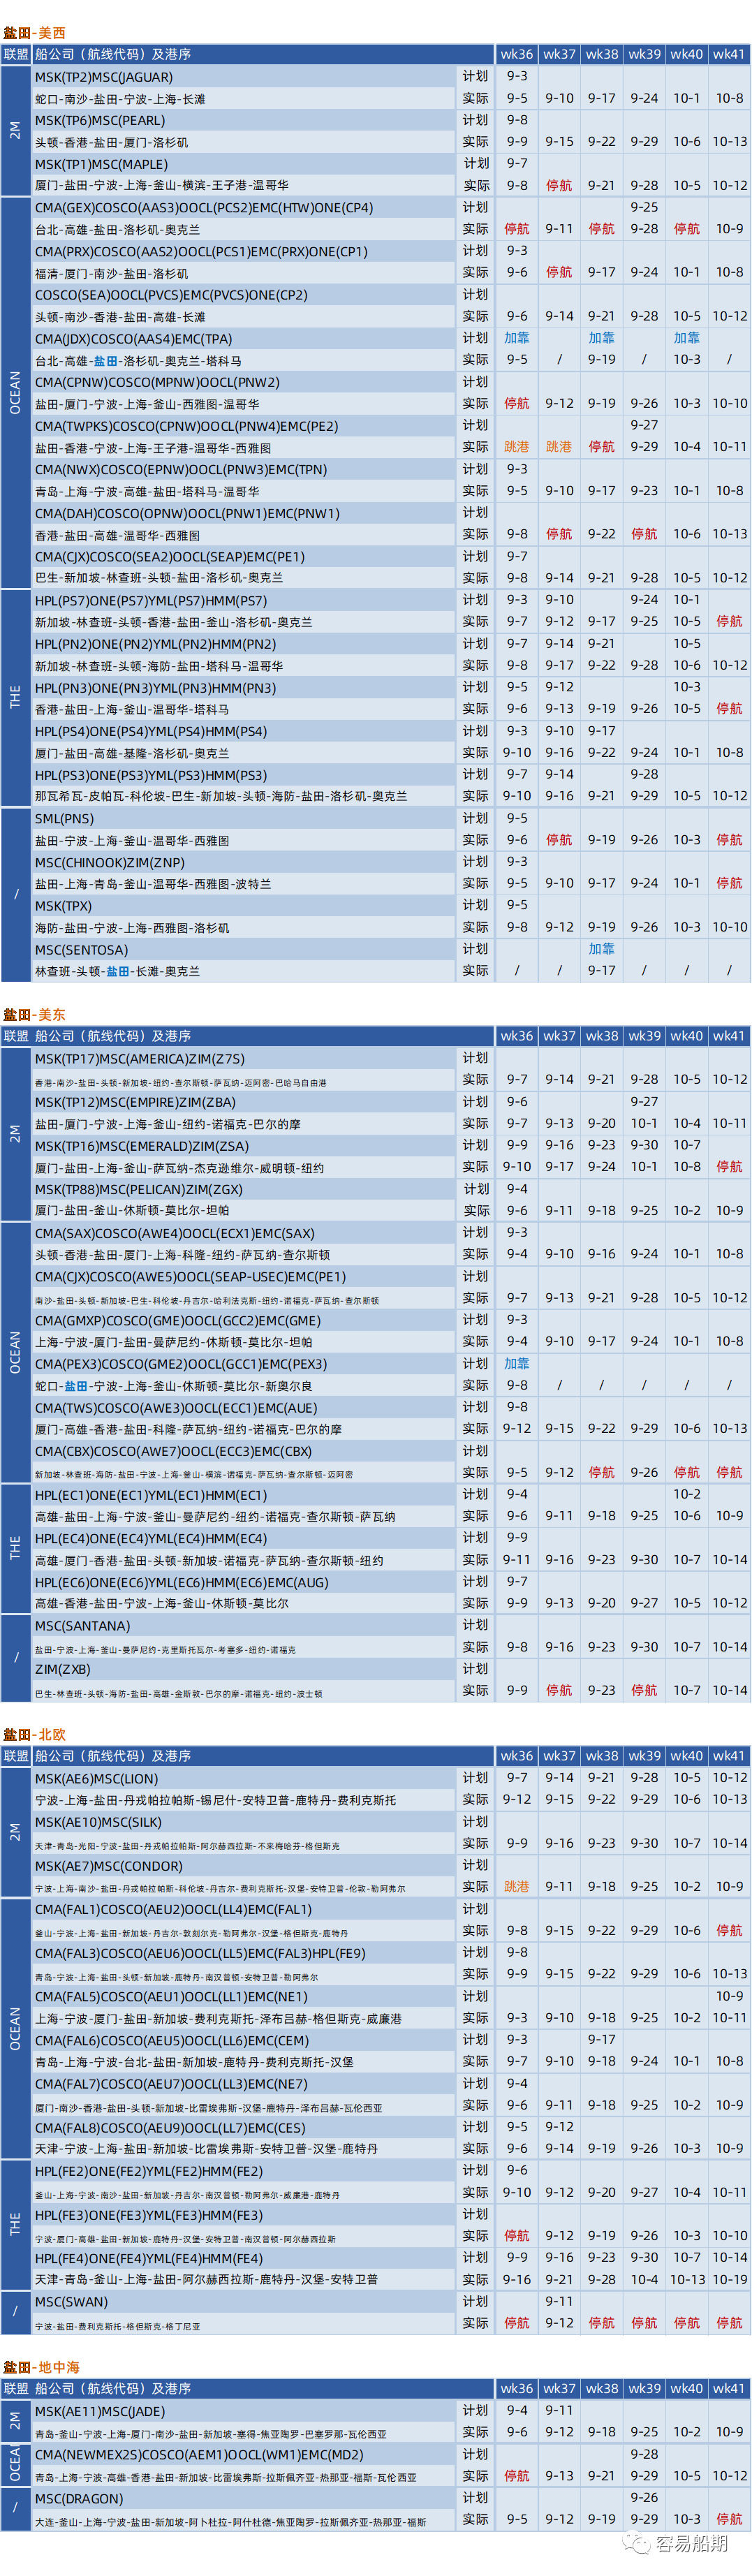Viewport: 752px width, 2576px height.
Task: Select the MSK(AE10)MSC(SILK) service name
Action: tap(98, 1822)
